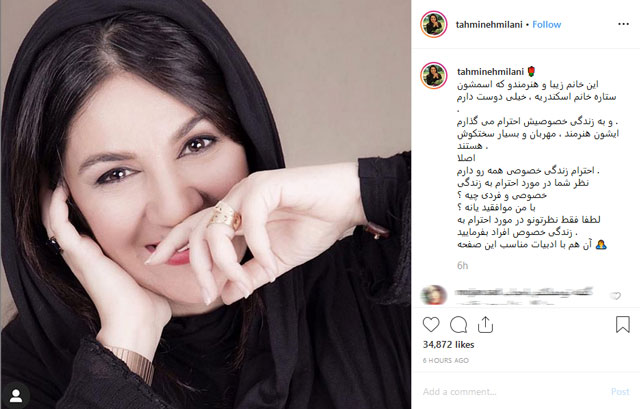The width and height of the screenshot is (640, 409).
Task: Focus the Add a comment field
Action: [510, 391]
